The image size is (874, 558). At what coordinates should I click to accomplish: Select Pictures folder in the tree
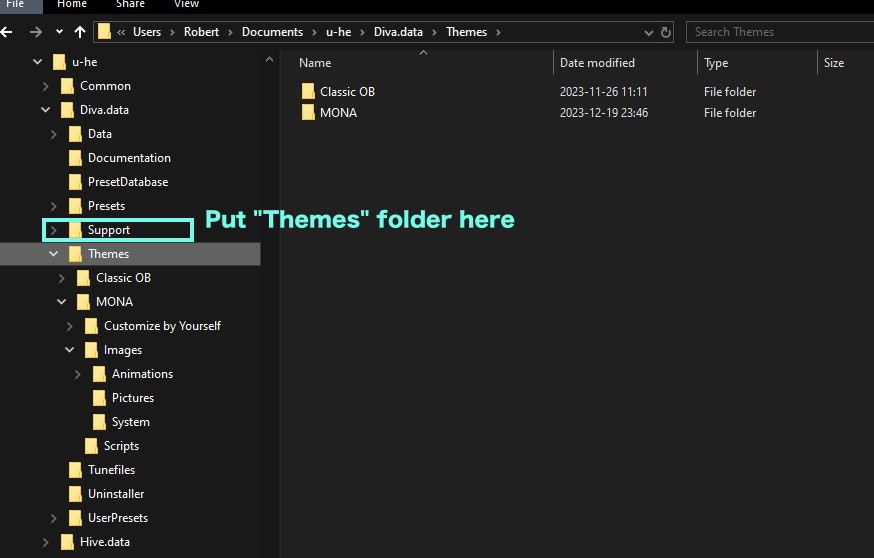tap(133, 397)
